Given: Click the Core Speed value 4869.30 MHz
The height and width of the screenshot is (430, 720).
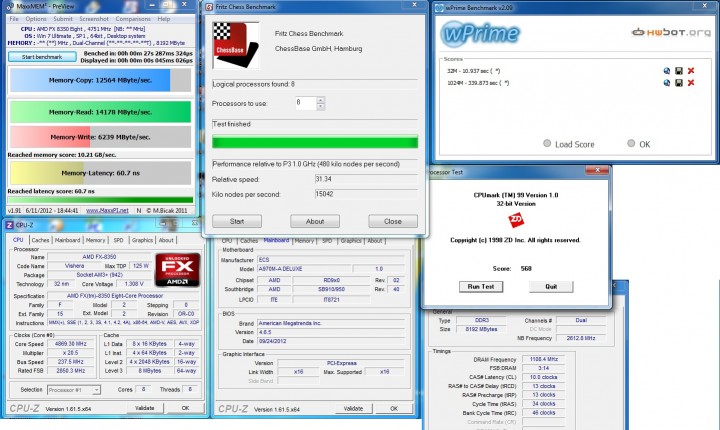Looking at the screenshot, I should coord(70,344).
